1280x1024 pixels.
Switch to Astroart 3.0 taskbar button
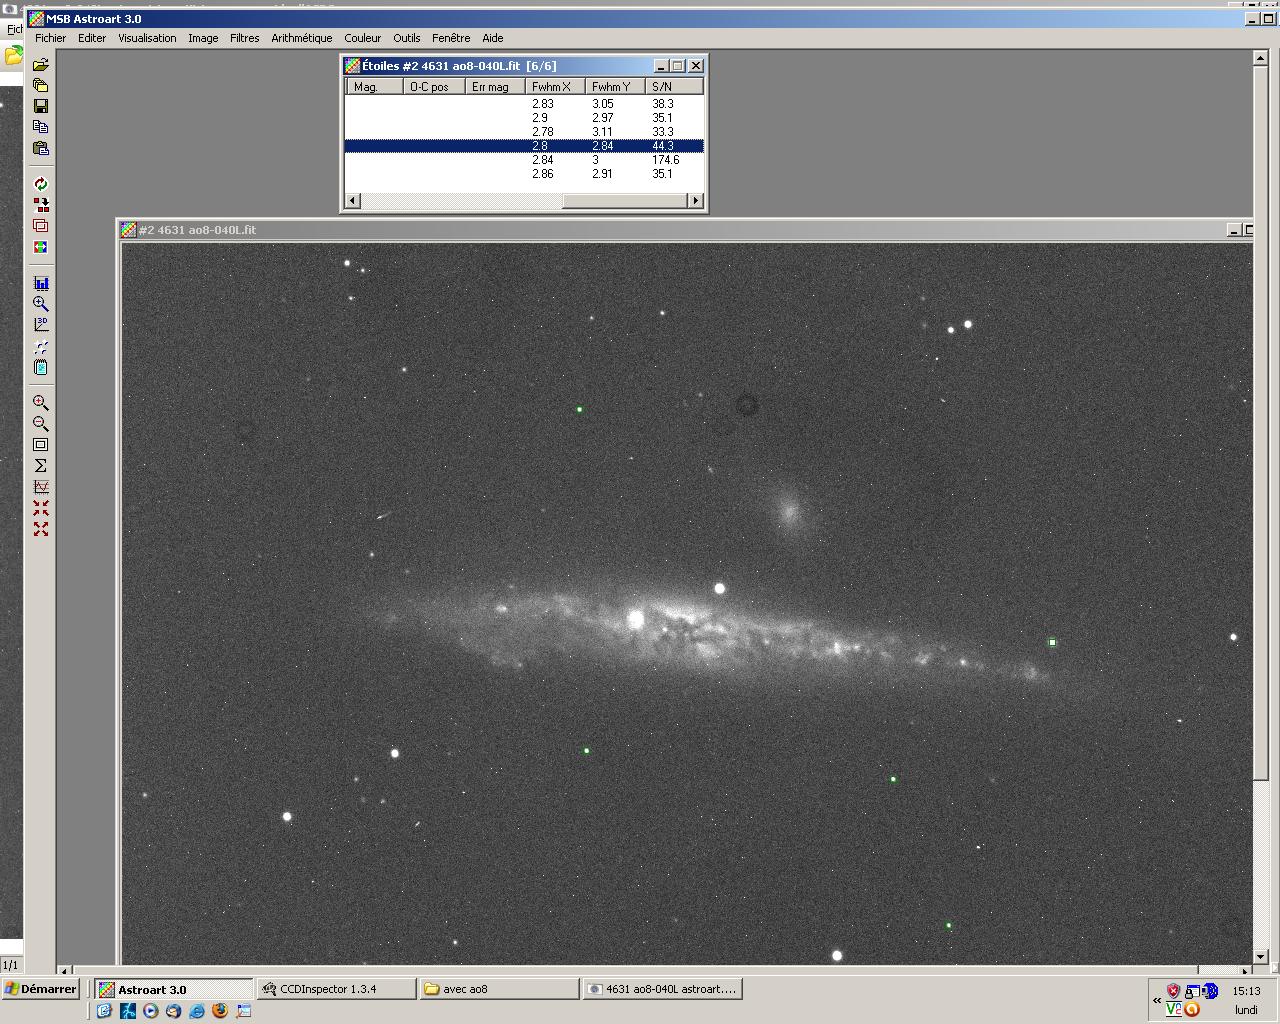tap(174, 989)
